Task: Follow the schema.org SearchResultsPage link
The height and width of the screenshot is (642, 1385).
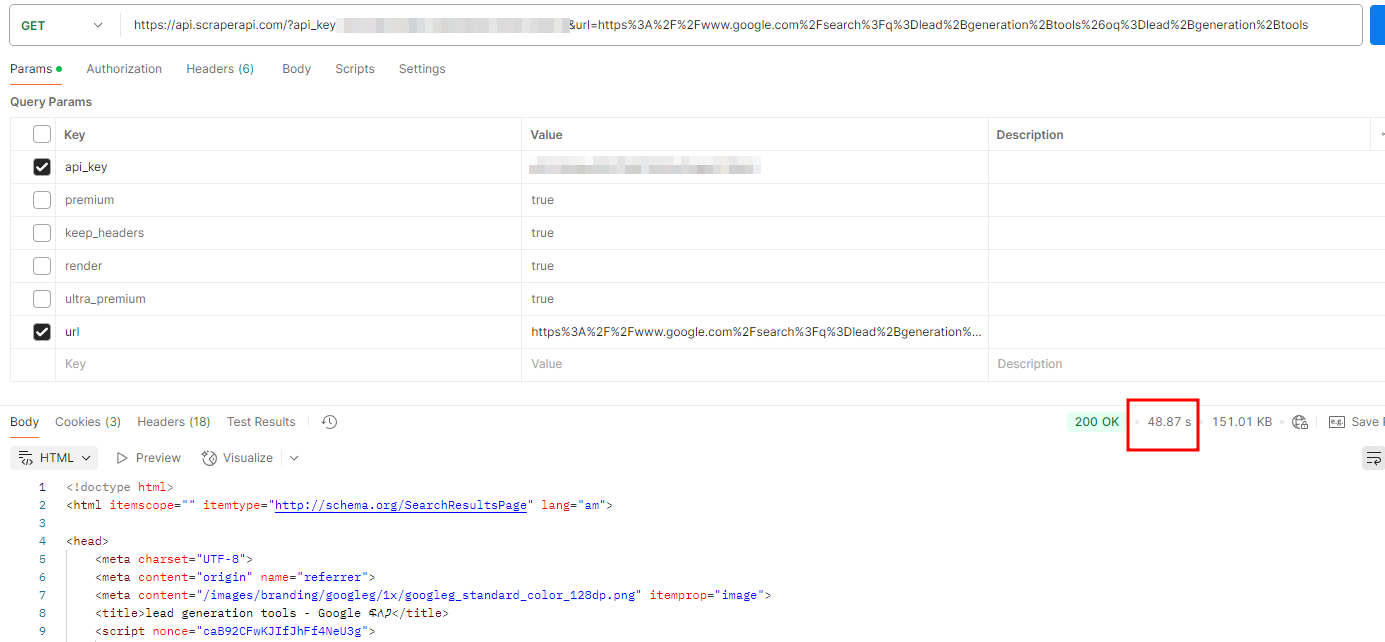Action: pyautogui.click(x=400, y=505)
